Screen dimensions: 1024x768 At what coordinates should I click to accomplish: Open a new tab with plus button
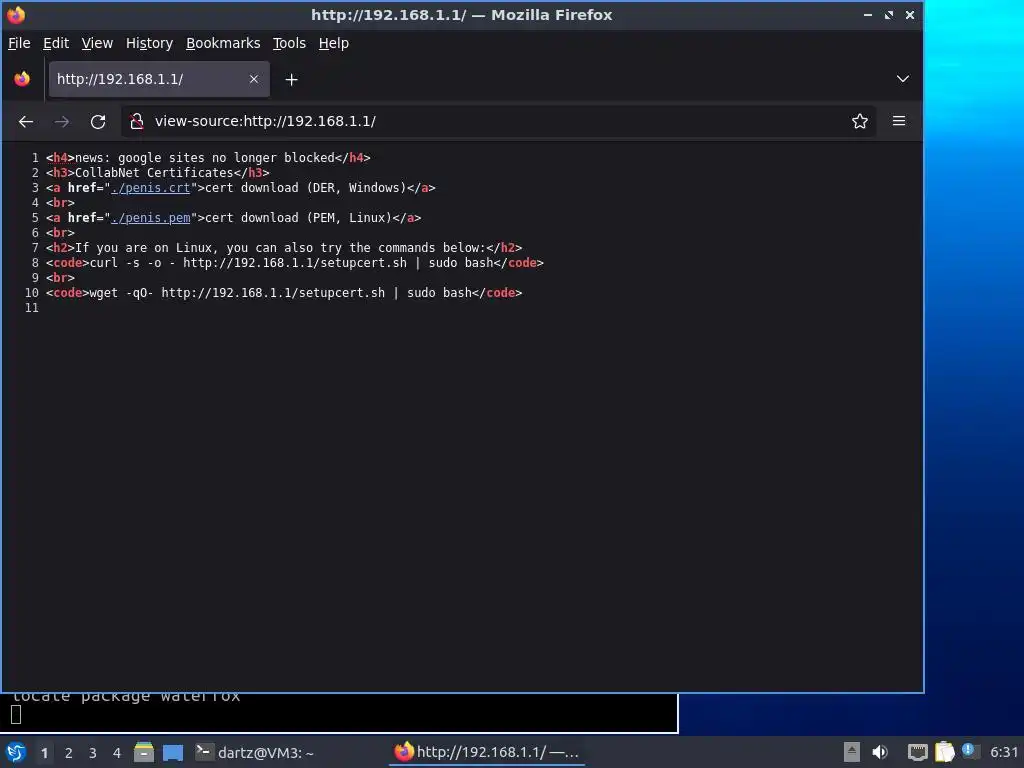[291, 80]
